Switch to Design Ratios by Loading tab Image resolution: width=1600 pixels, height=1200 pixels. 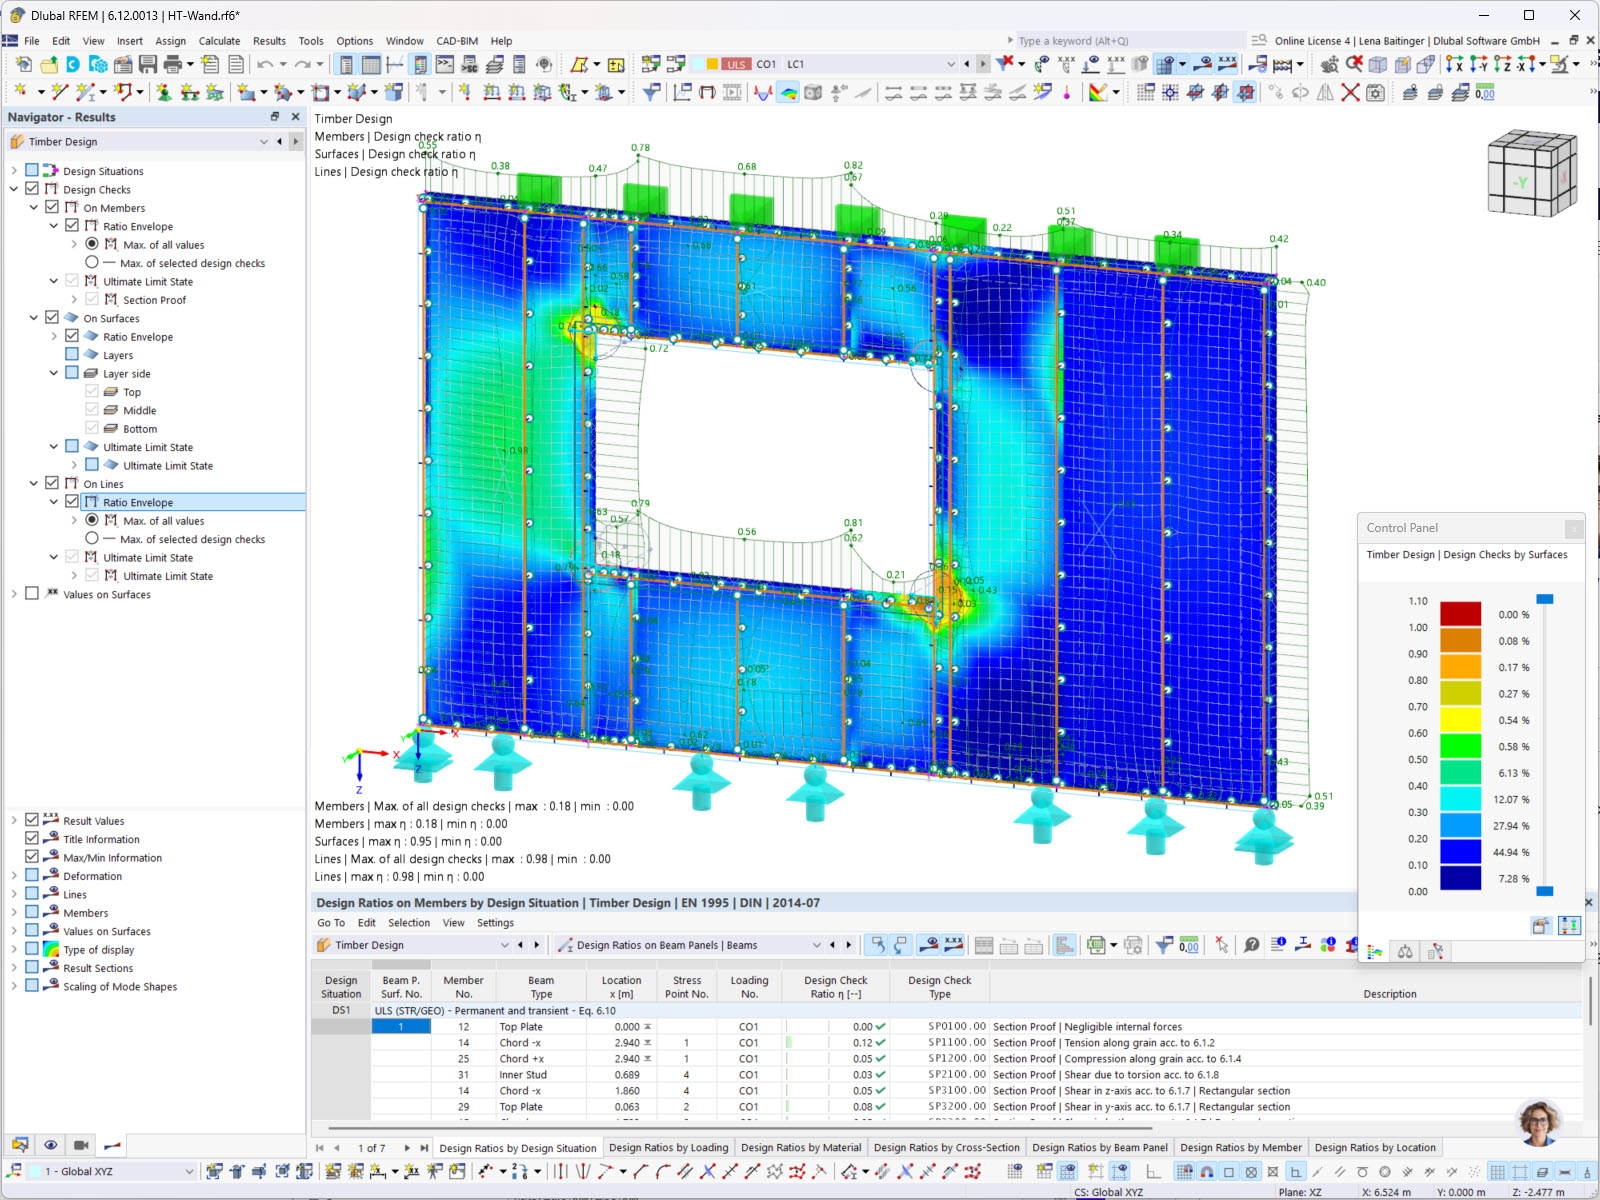pyautogui.click(x=668, y=1147)
